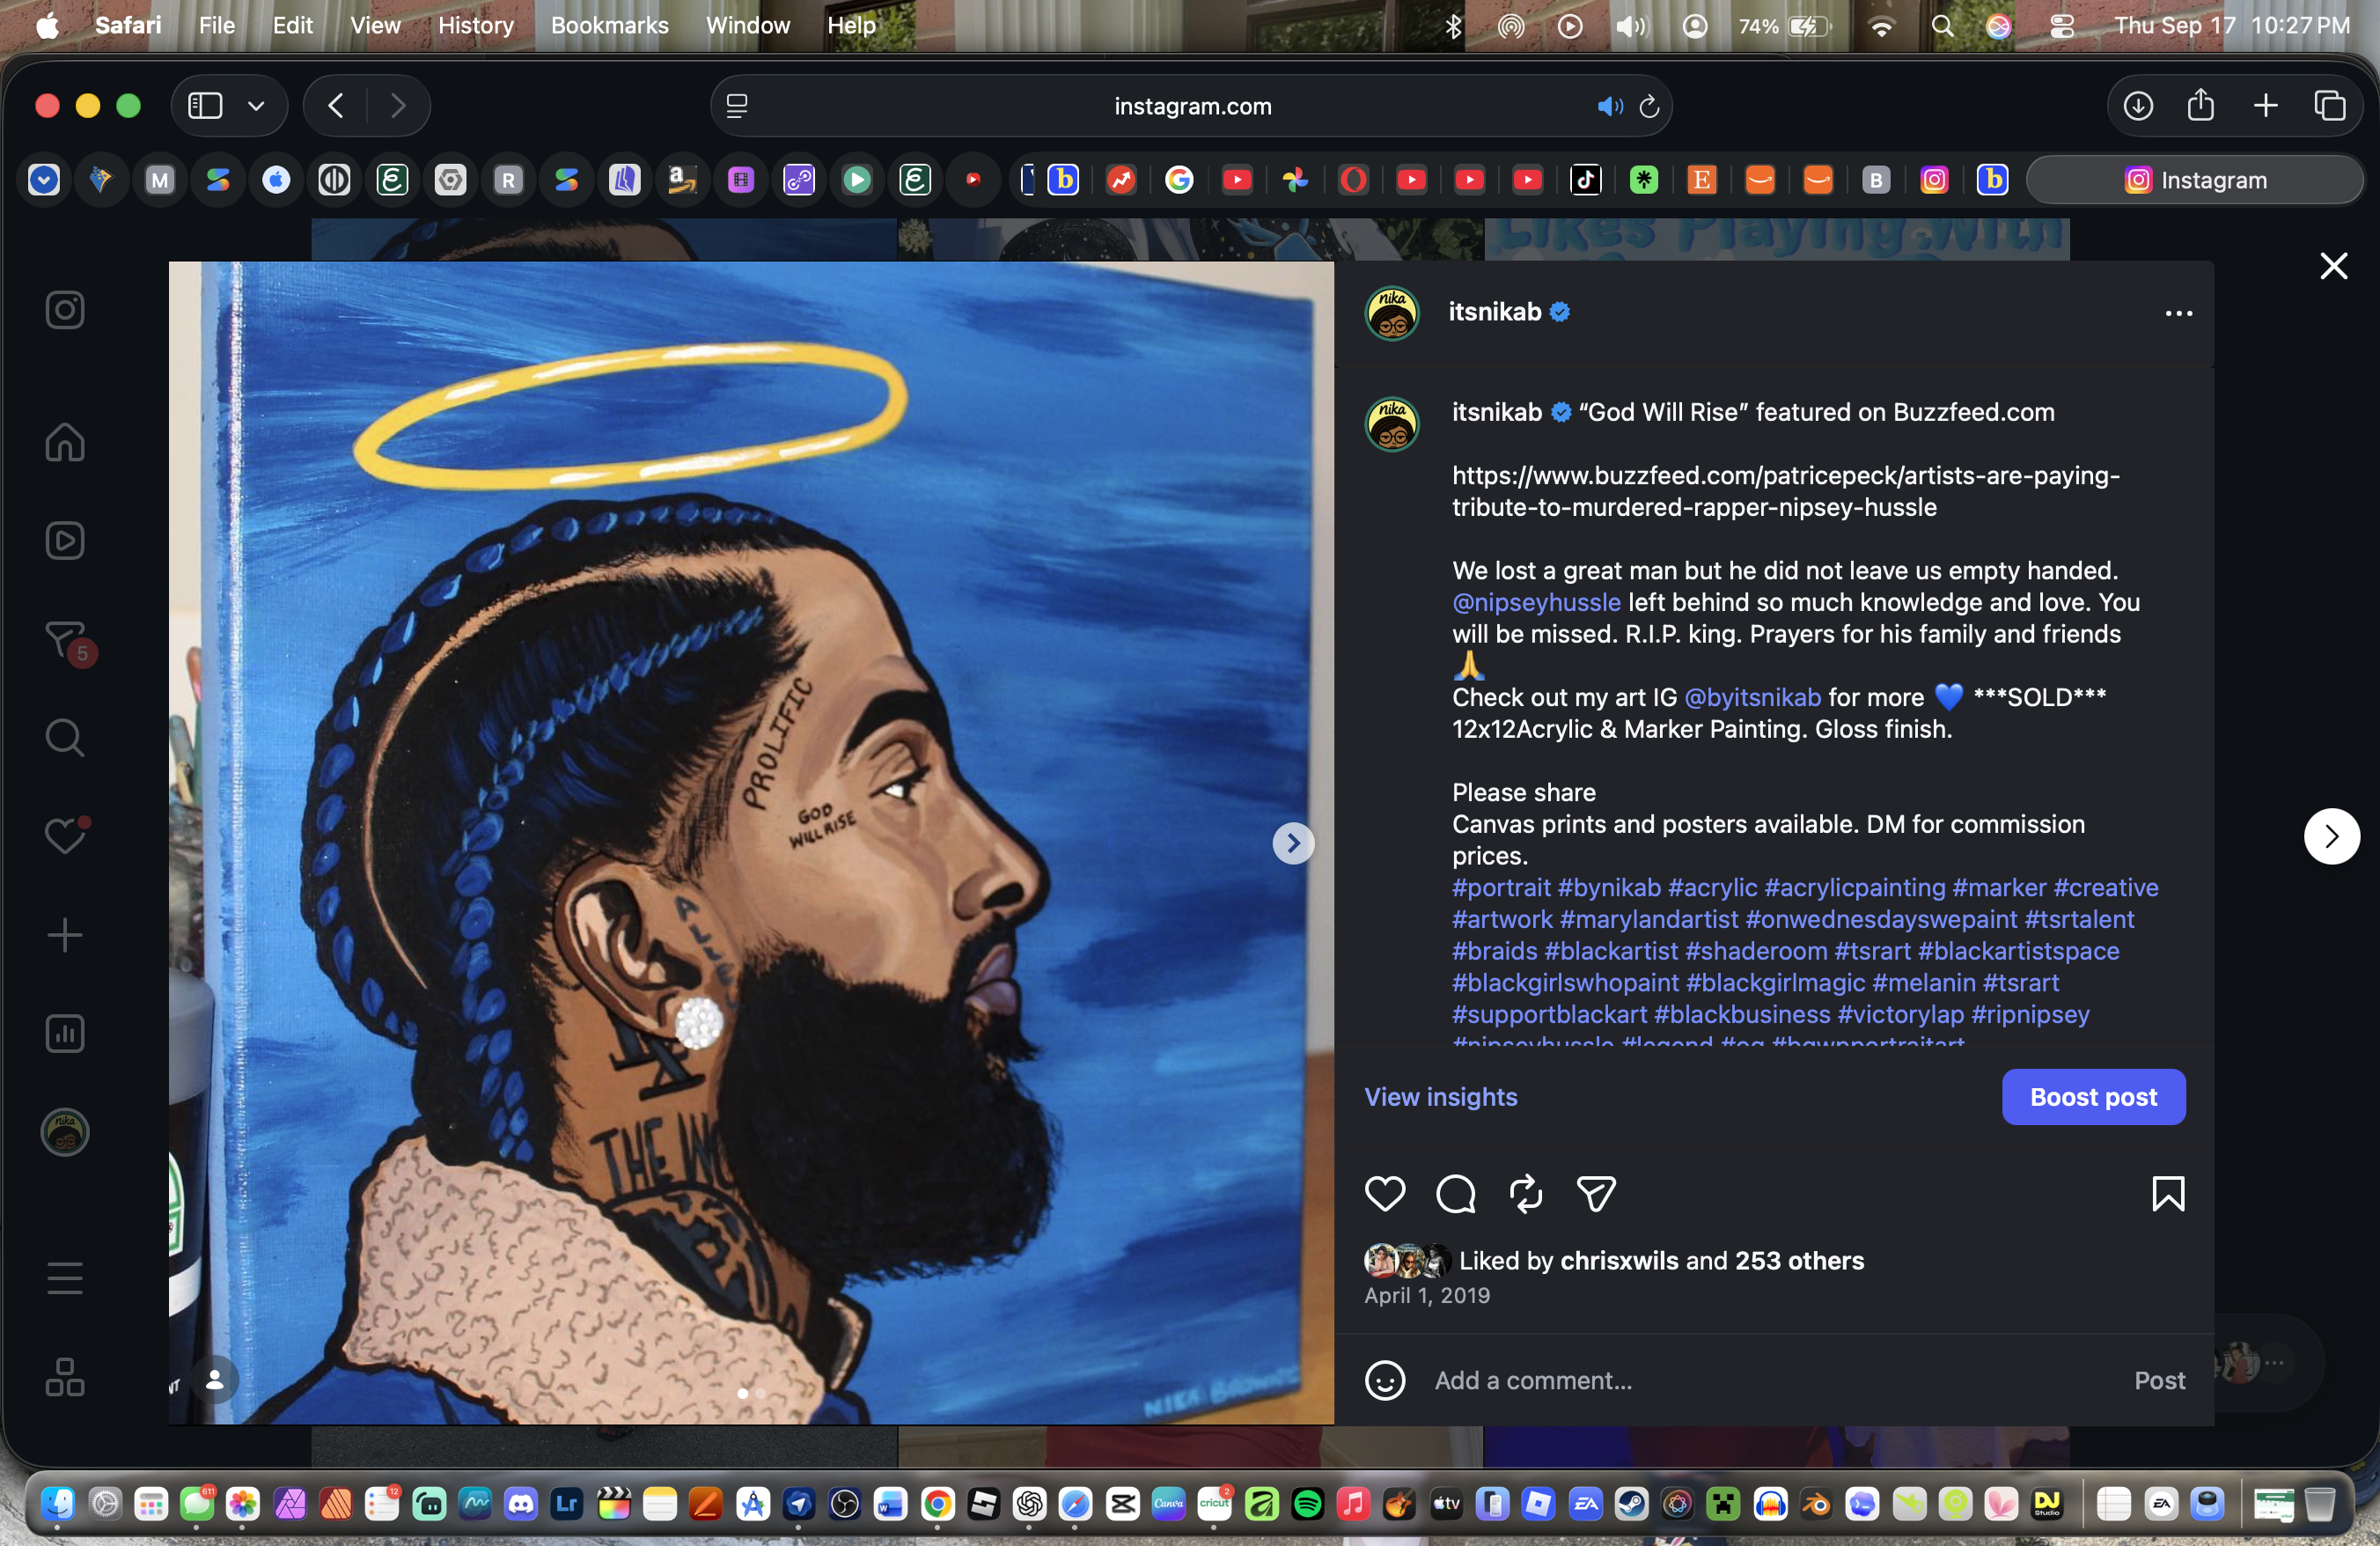Open the apps grid icon at sidebar bottom
The width and height of the screenshot is (2380, 1546).
pyautogui.click(x=65, y=1377)
